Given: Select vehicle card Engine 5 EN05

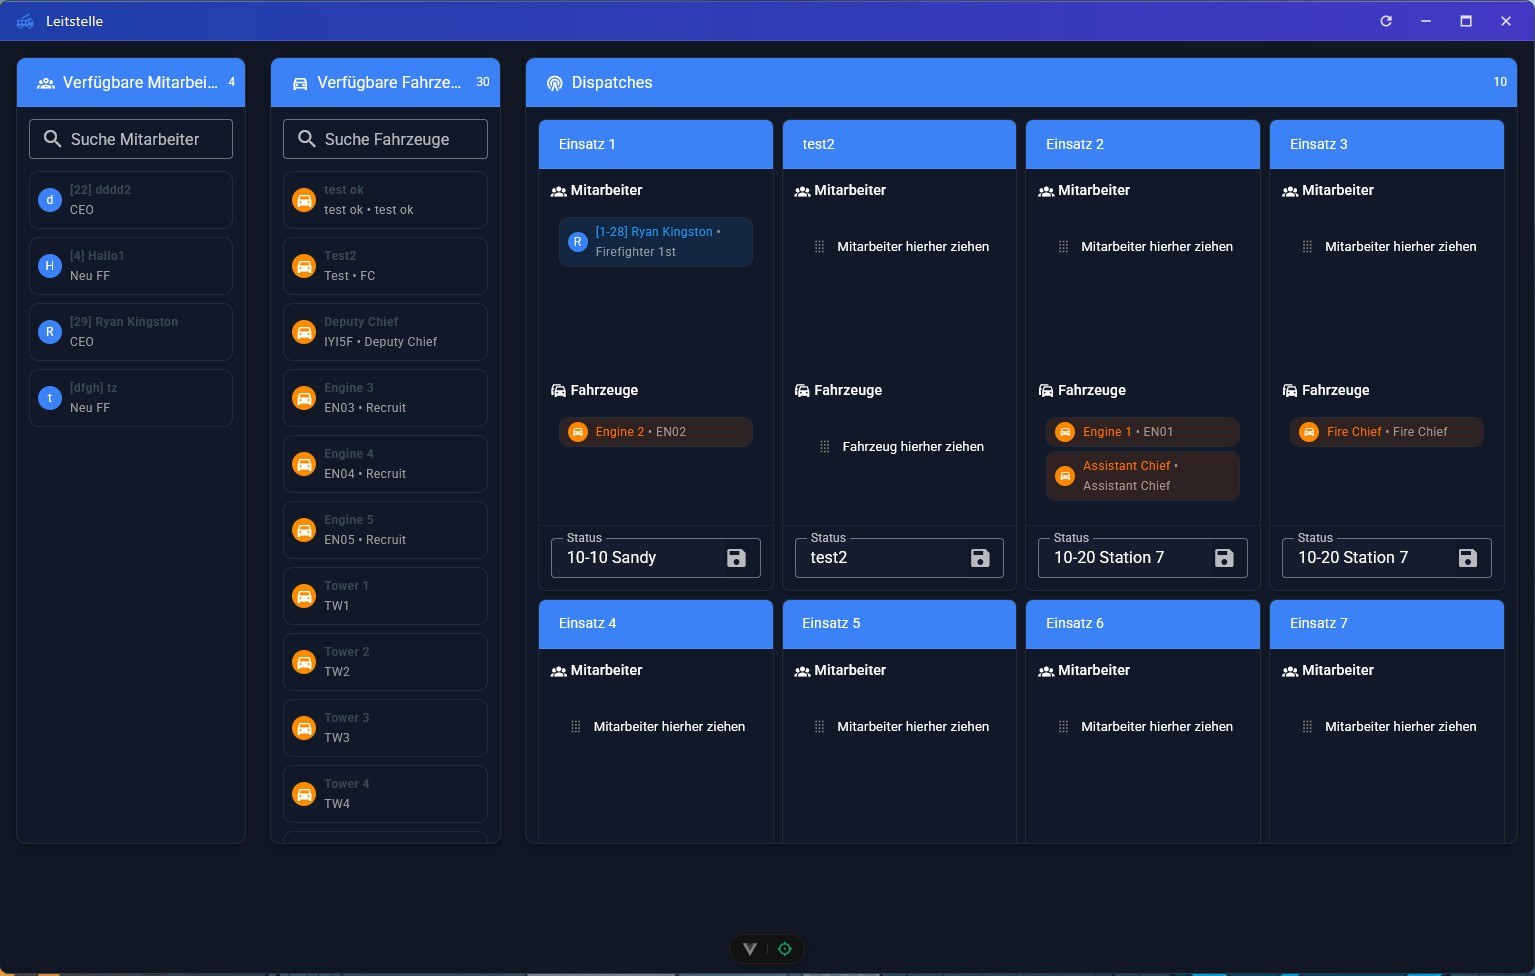Looking at the screenshot, I should tap(385, 530).
